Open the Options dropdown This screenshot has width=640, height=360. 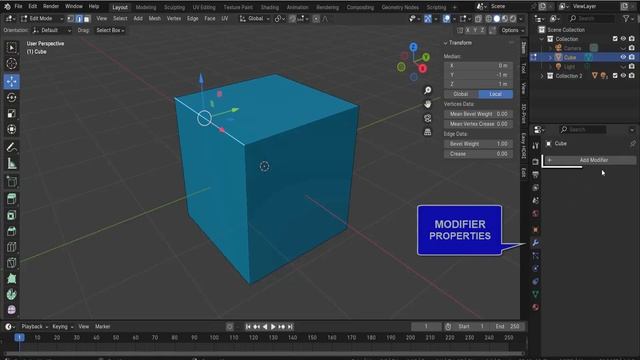pos(512,30)
